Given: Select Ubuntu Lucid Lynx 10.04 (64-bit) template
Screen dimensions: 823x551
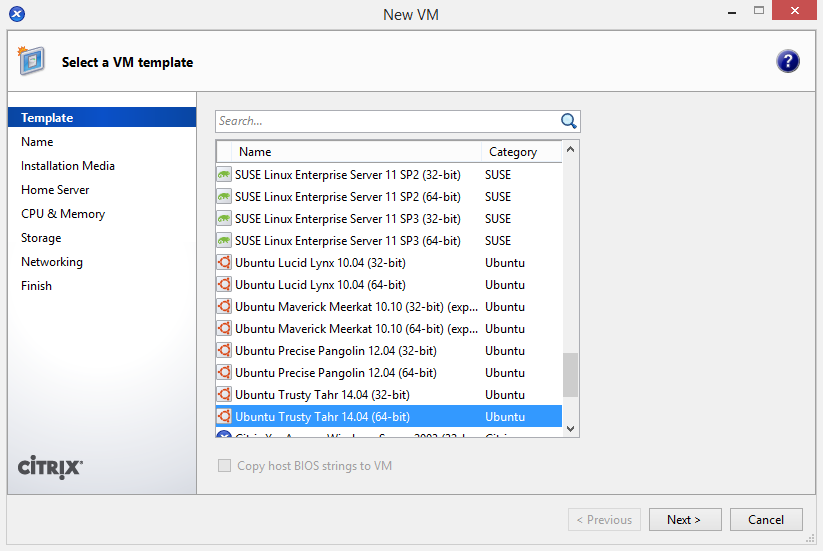Looking at the screenshot, I should pos(389,284).
